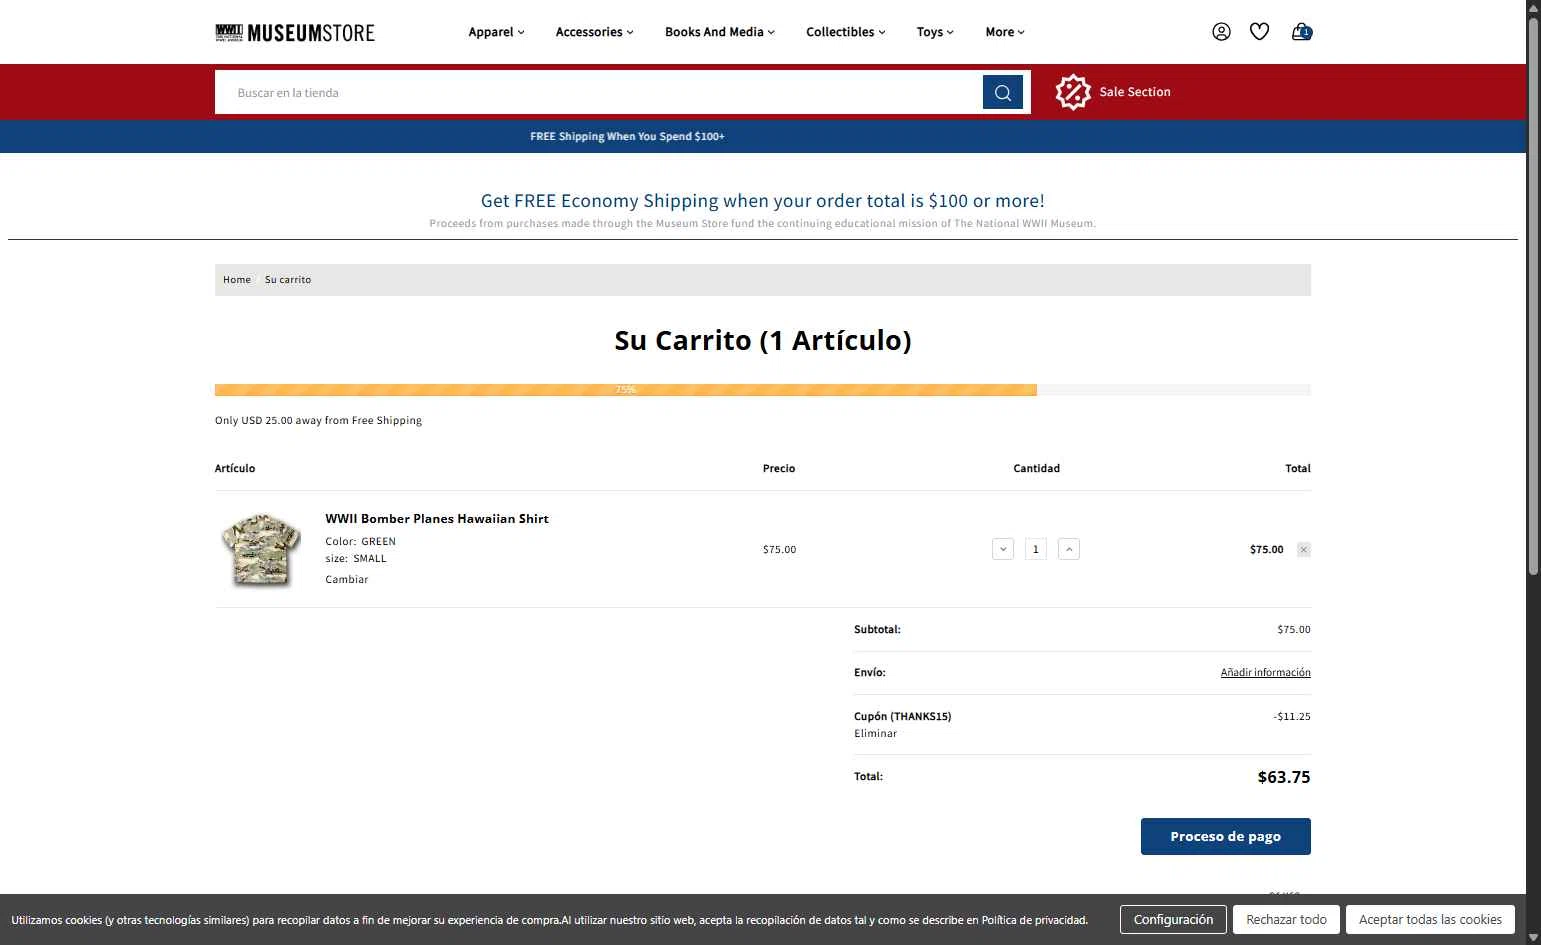Click the -$11.25 coupon discount value
Viewport: 1541px width, 945px height.
(1292, 716)
